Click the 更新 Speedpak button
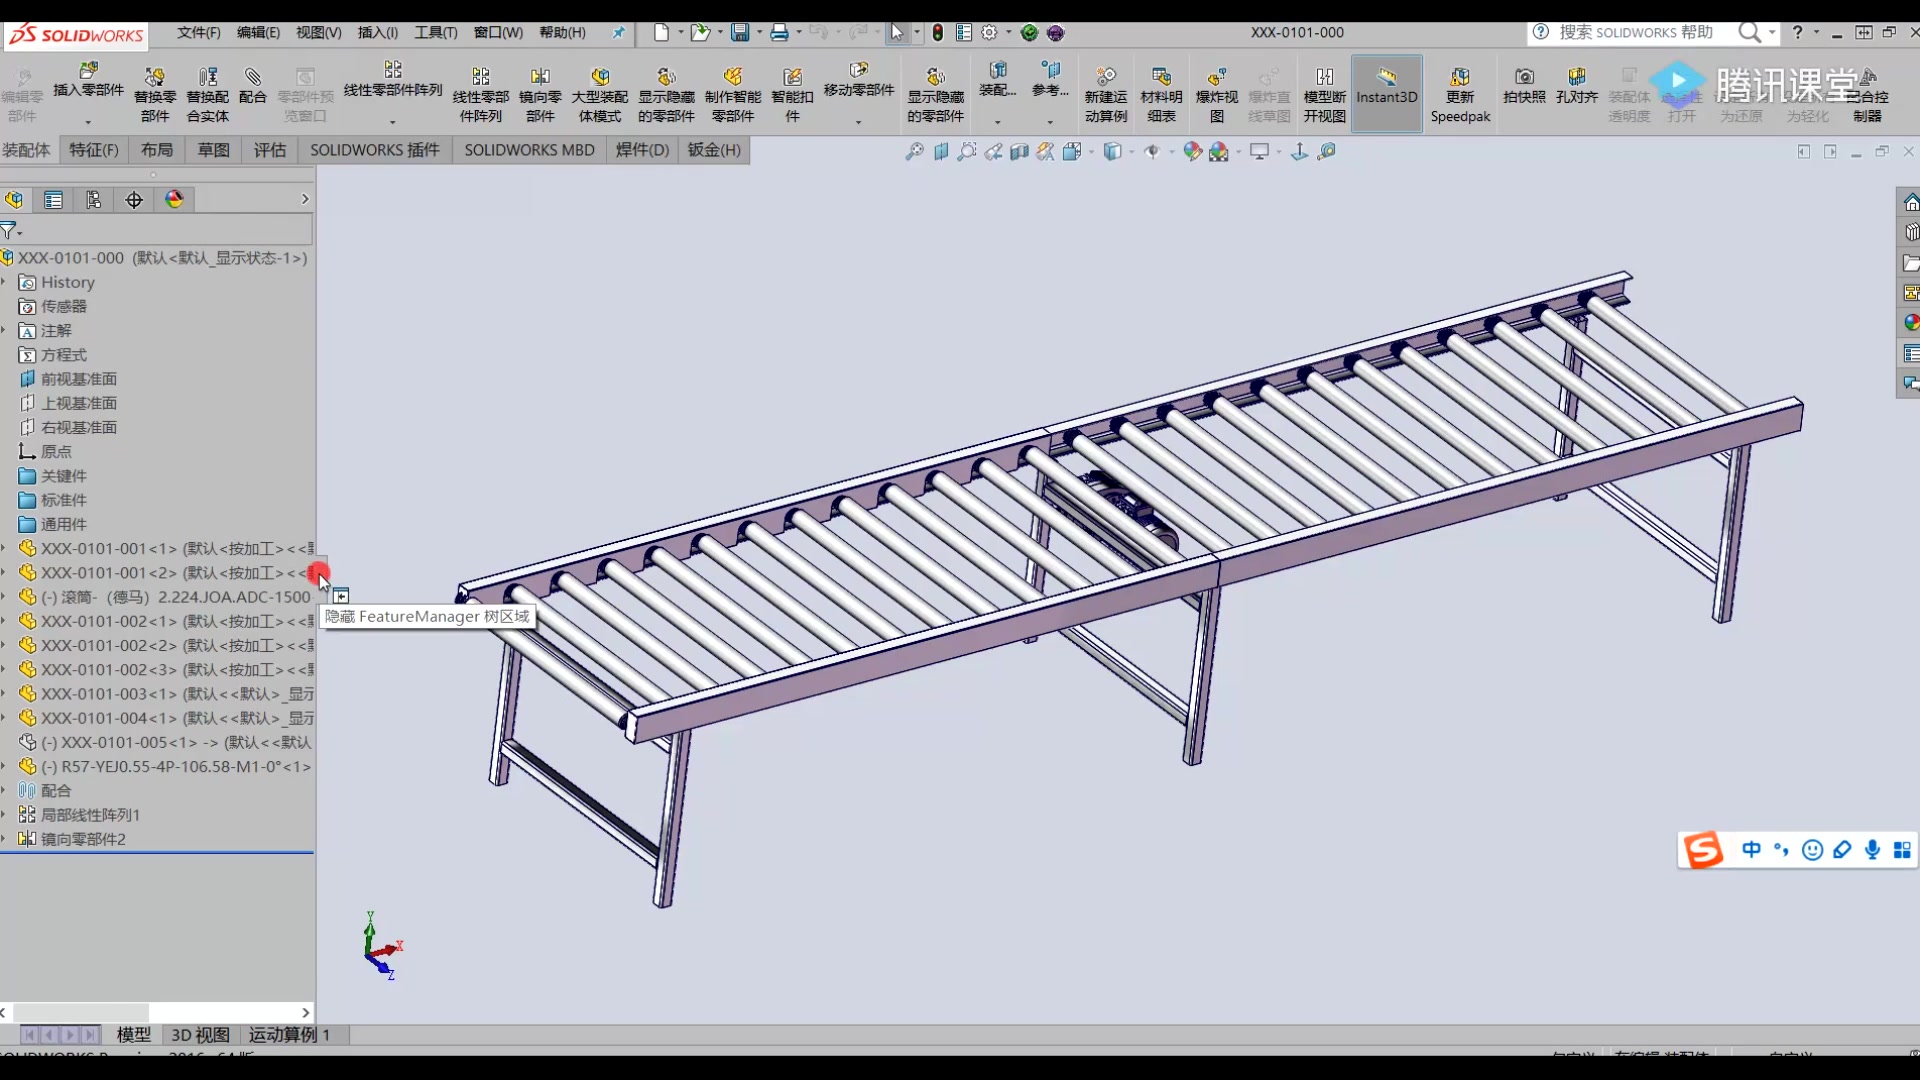Image resolution: width=1920 pixels, height=1080 pixels. pos(1460,93)
